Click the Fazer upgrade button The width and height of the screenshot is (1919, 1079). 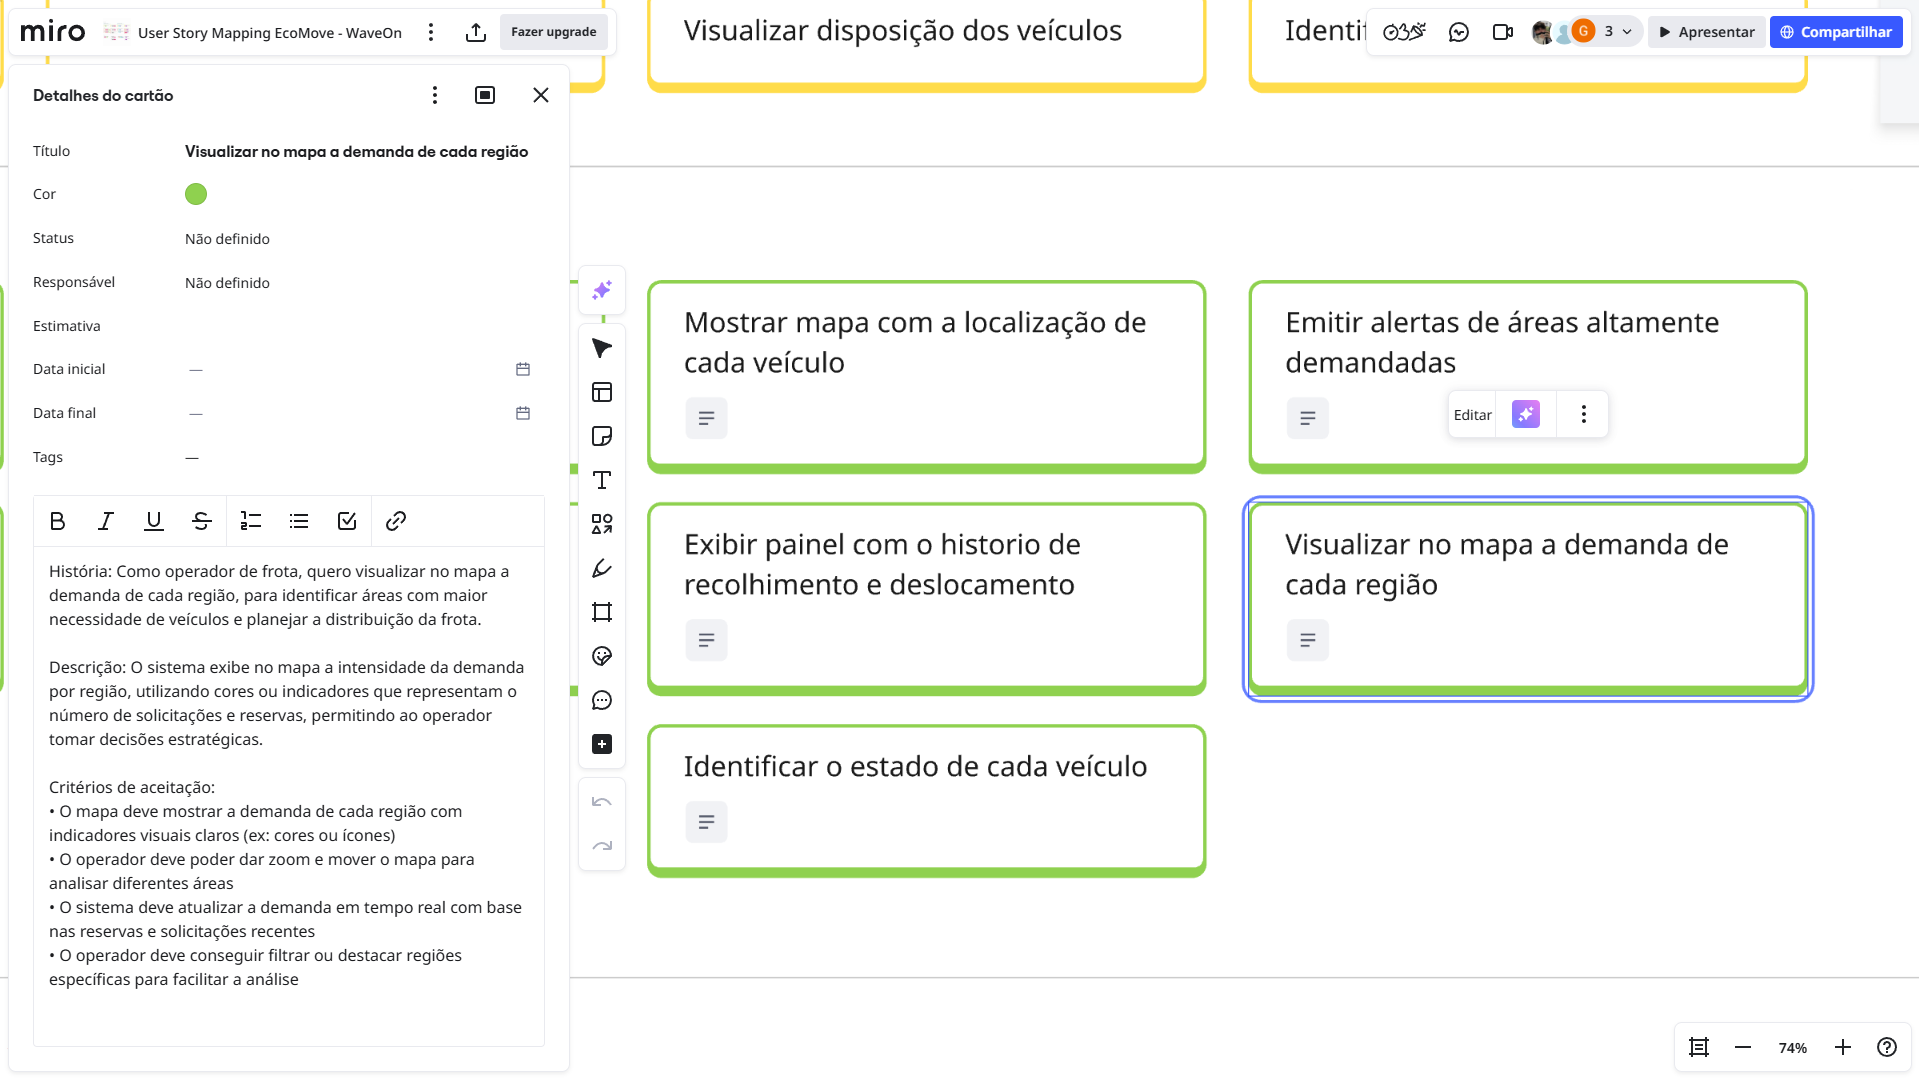pyautogui.click(x=553, y=32)
